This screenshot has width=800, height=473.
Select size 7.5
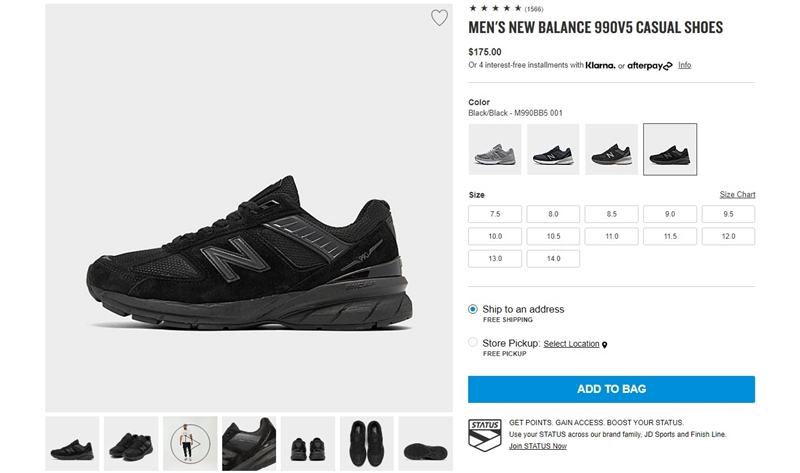point(495,214)
